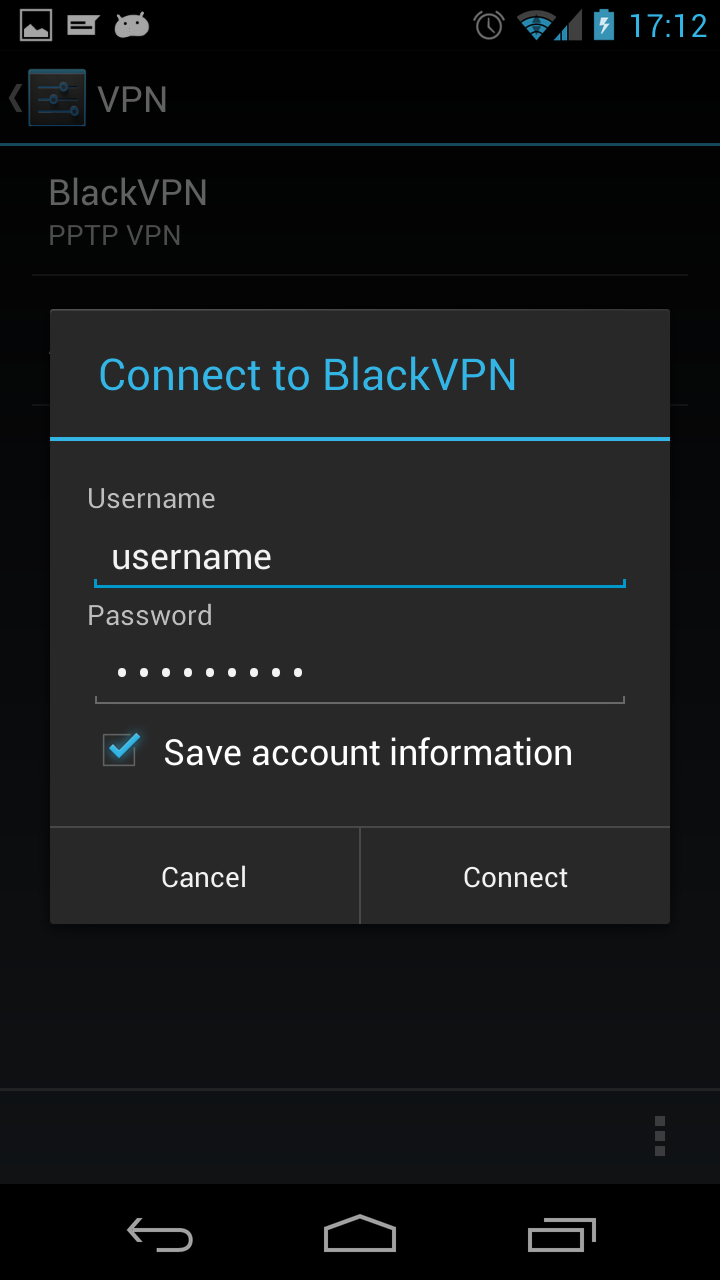
Task: Tap the picture notification icon
Action: point(36,25)
